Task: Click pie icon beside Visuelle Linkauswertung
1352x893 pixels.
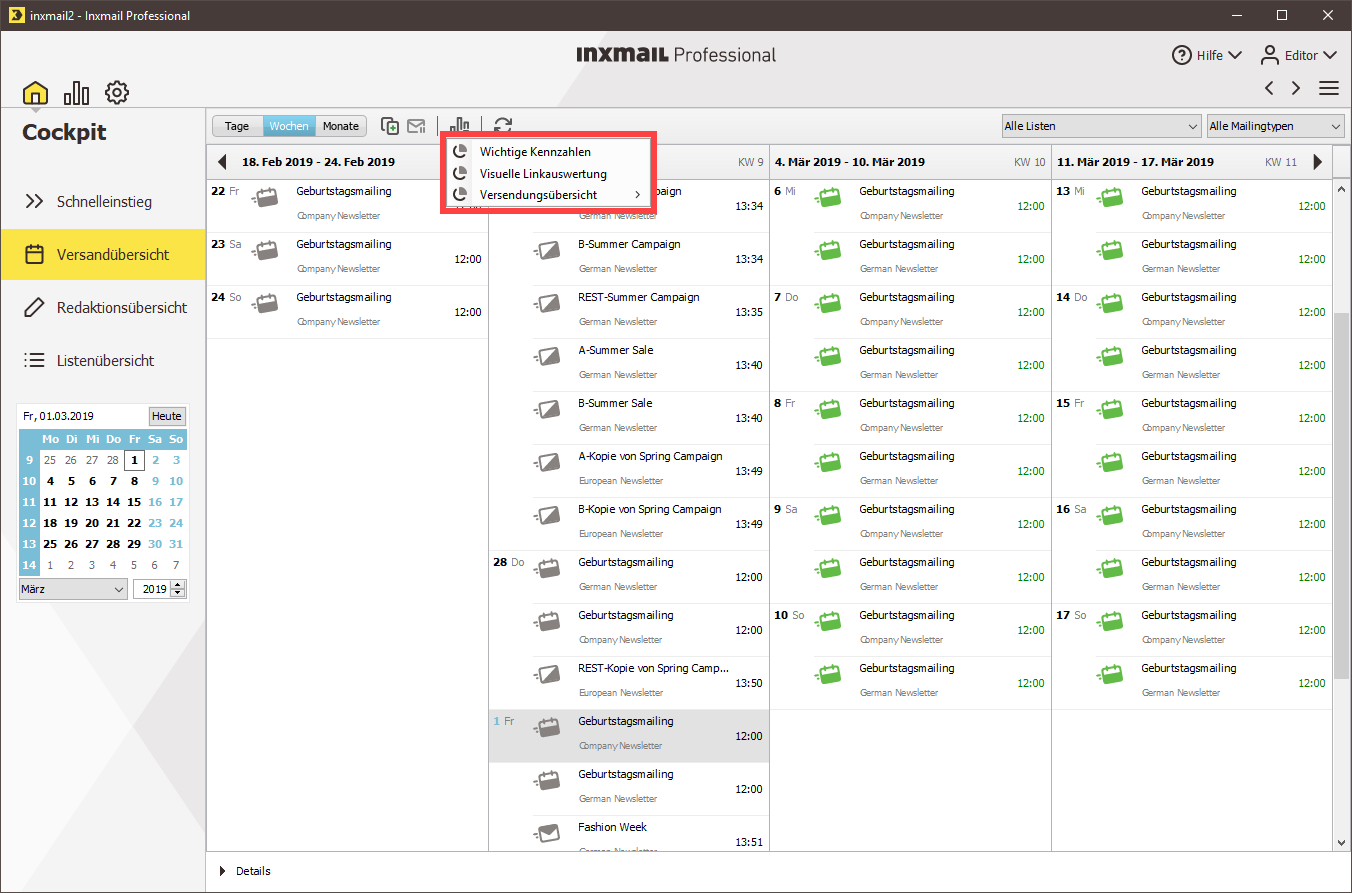Action: [x=460, y=173]
